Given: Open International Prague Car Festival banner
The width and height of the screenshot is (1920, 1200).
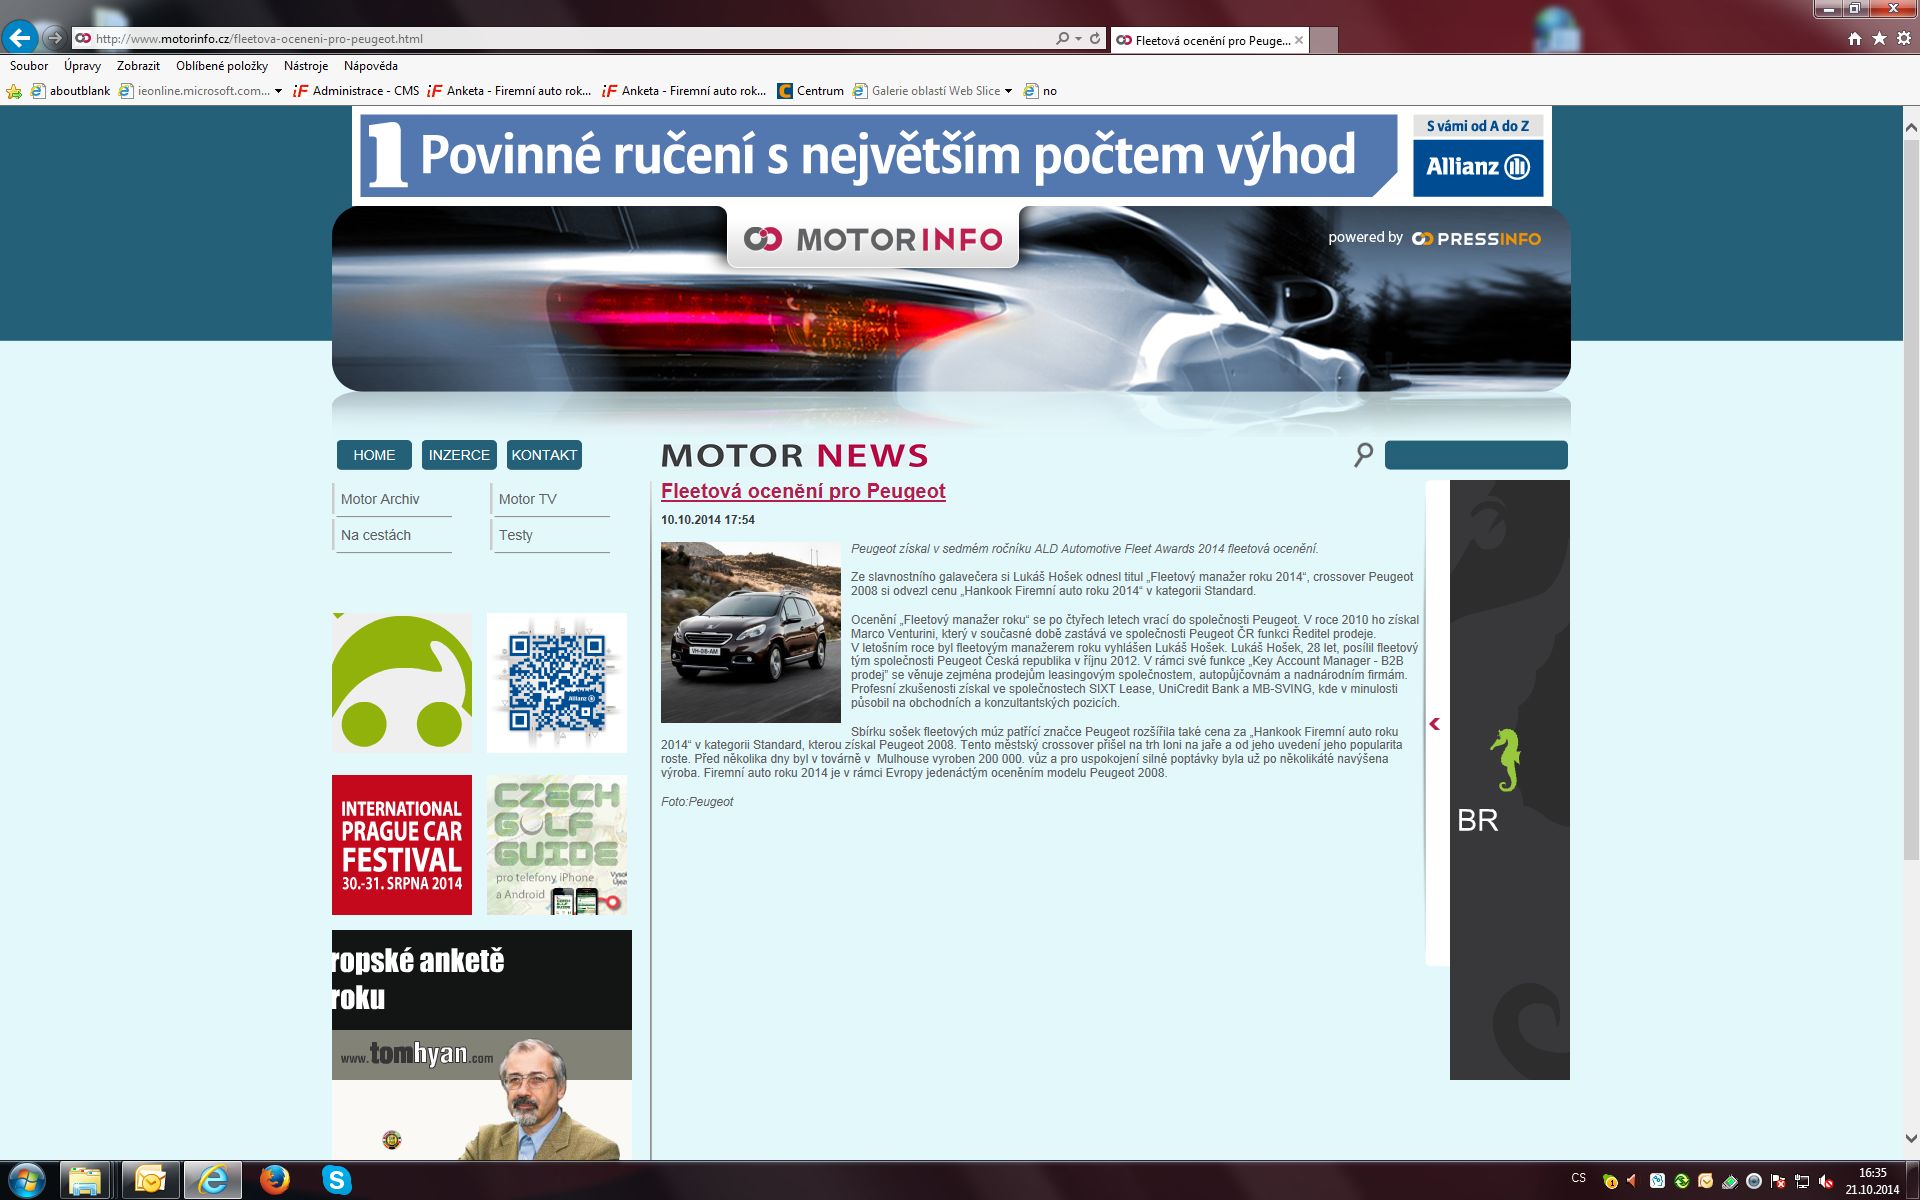Looking at the screenshot, I should click(402, 845).
